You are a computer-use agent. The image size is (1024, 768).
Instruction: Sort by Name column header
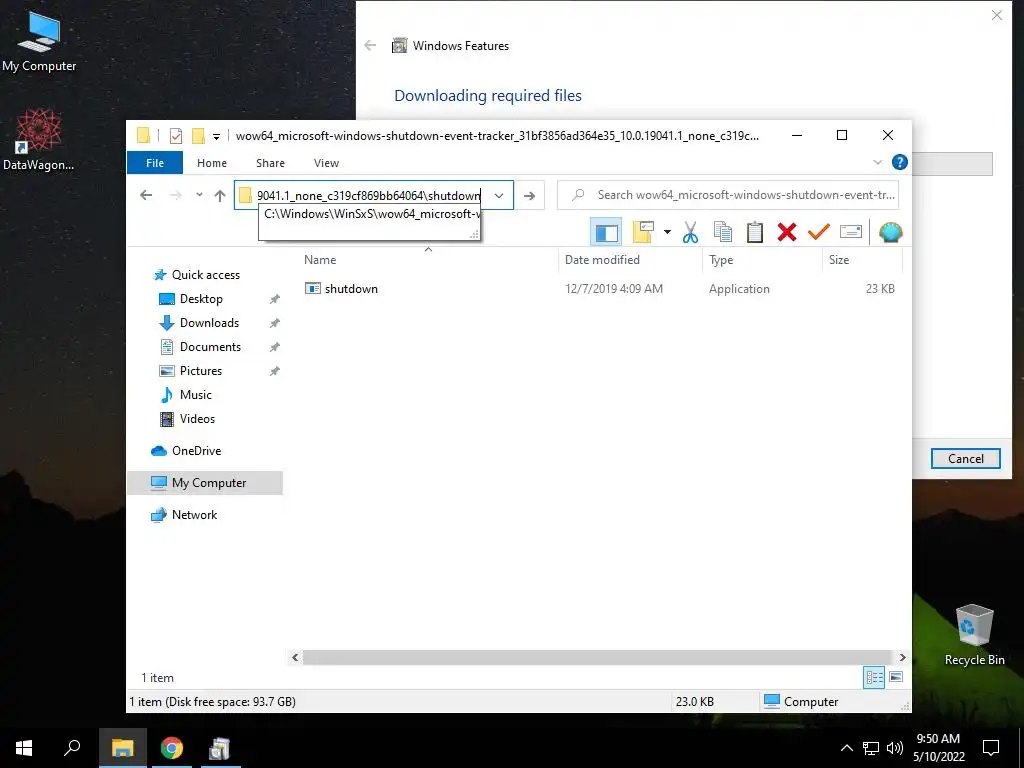click(320, 260)
